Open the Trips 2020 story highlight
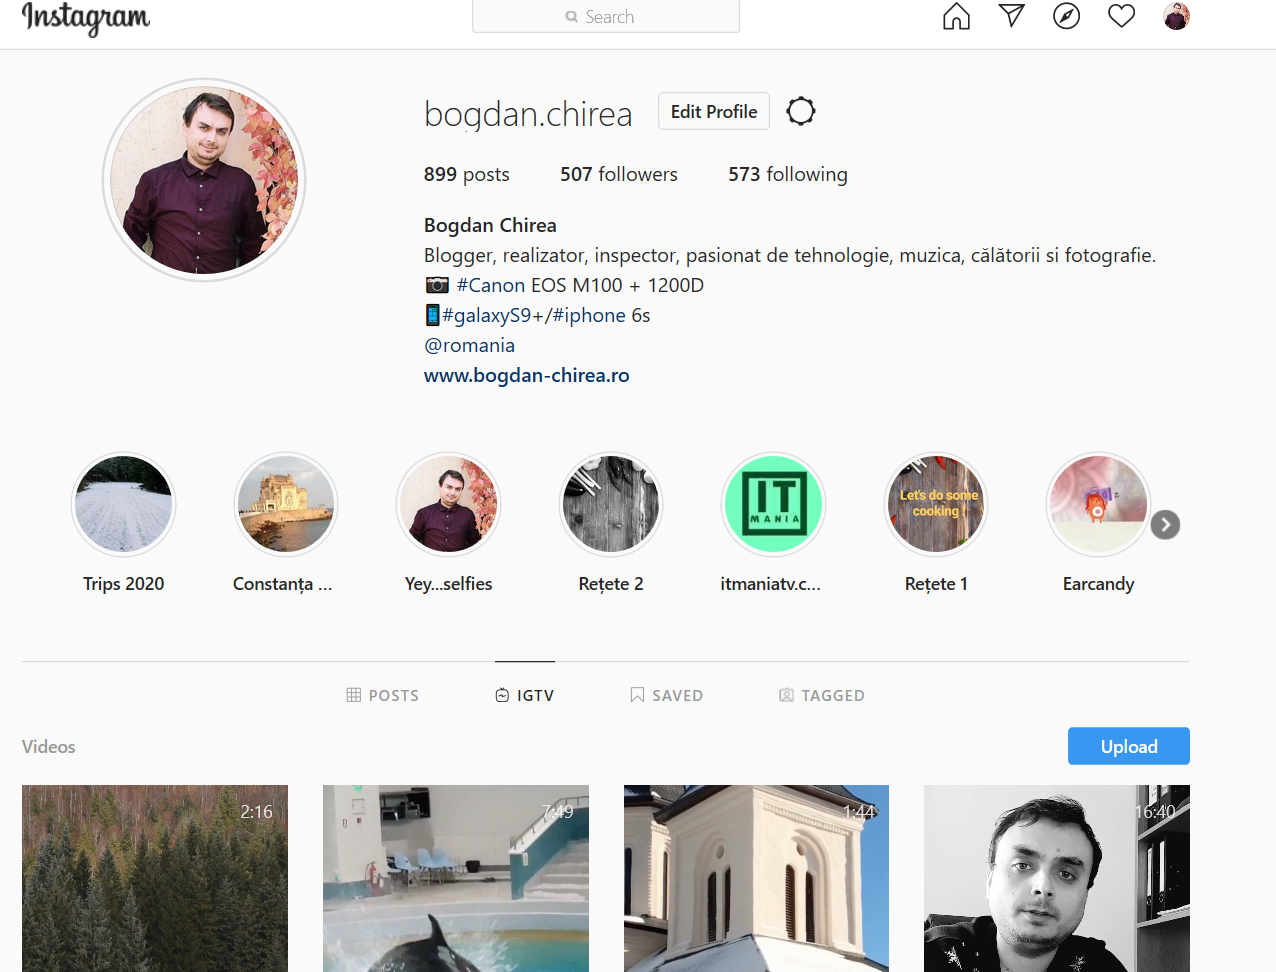 (x=123, y=504)
